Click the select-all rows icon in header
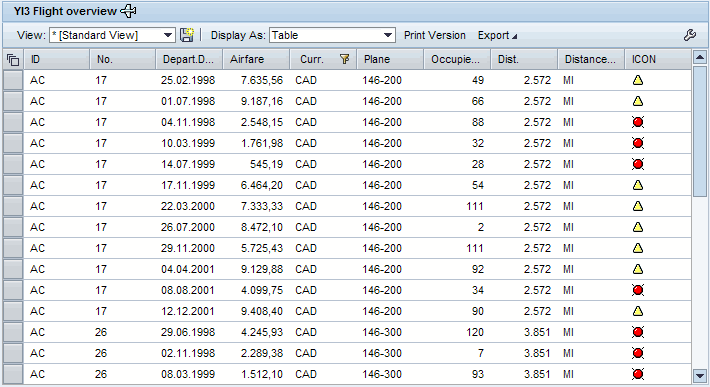Screen dimensions: 710x387 coord(13,60)
